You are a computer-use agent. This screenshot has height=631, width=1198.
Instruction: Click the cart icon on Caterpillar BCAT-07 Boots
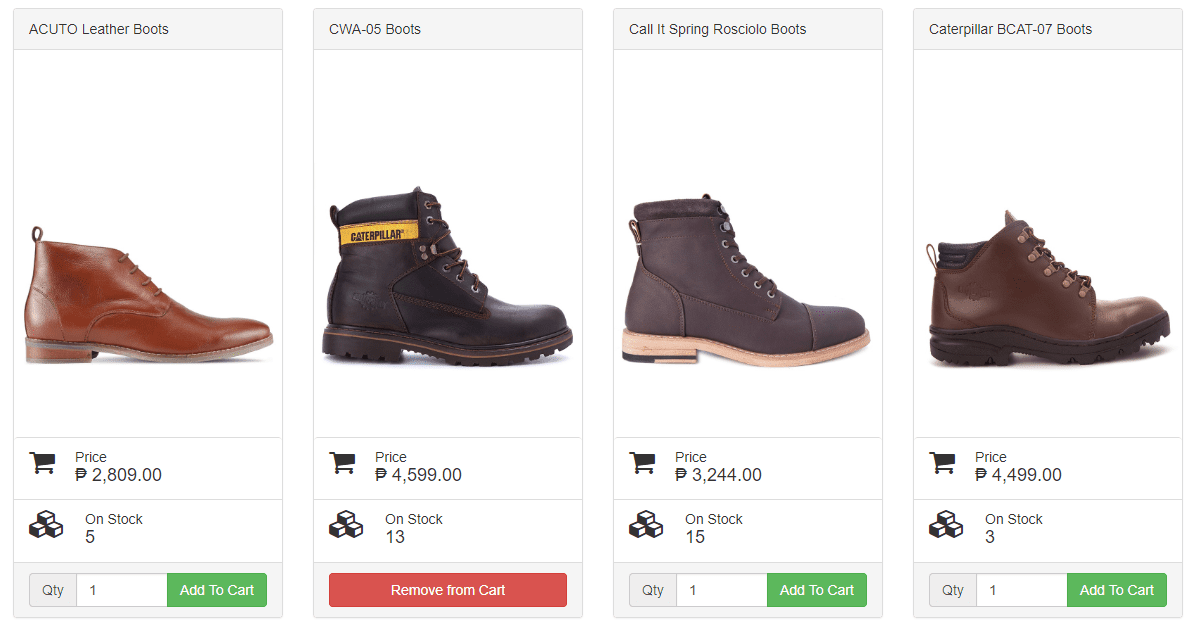click(941, 463)
